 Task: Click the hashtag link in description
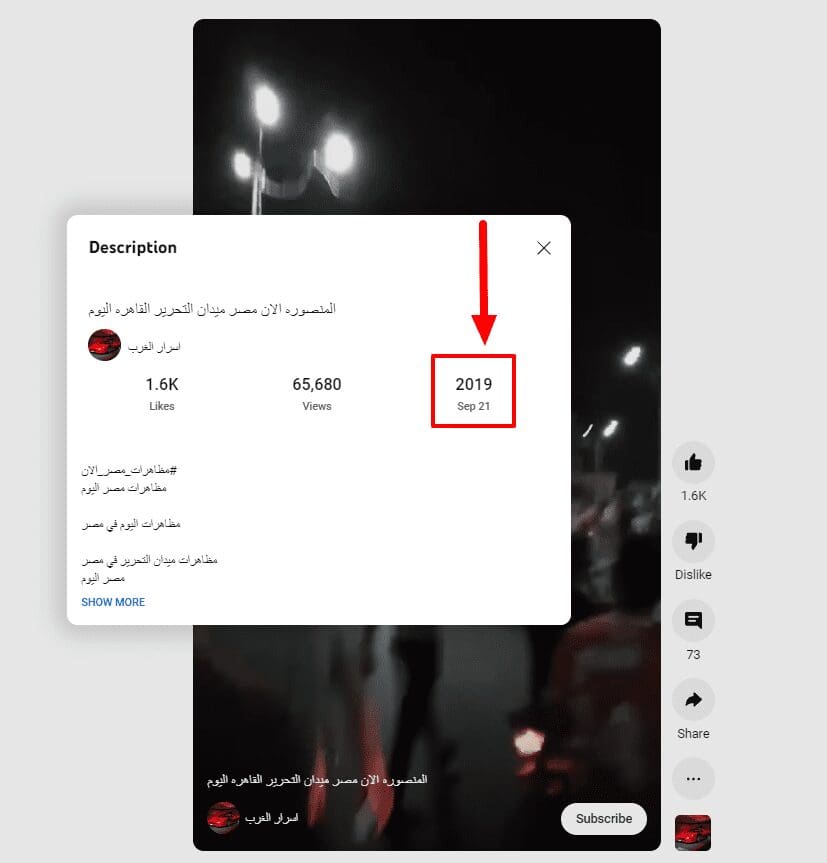tap(129, 470)
